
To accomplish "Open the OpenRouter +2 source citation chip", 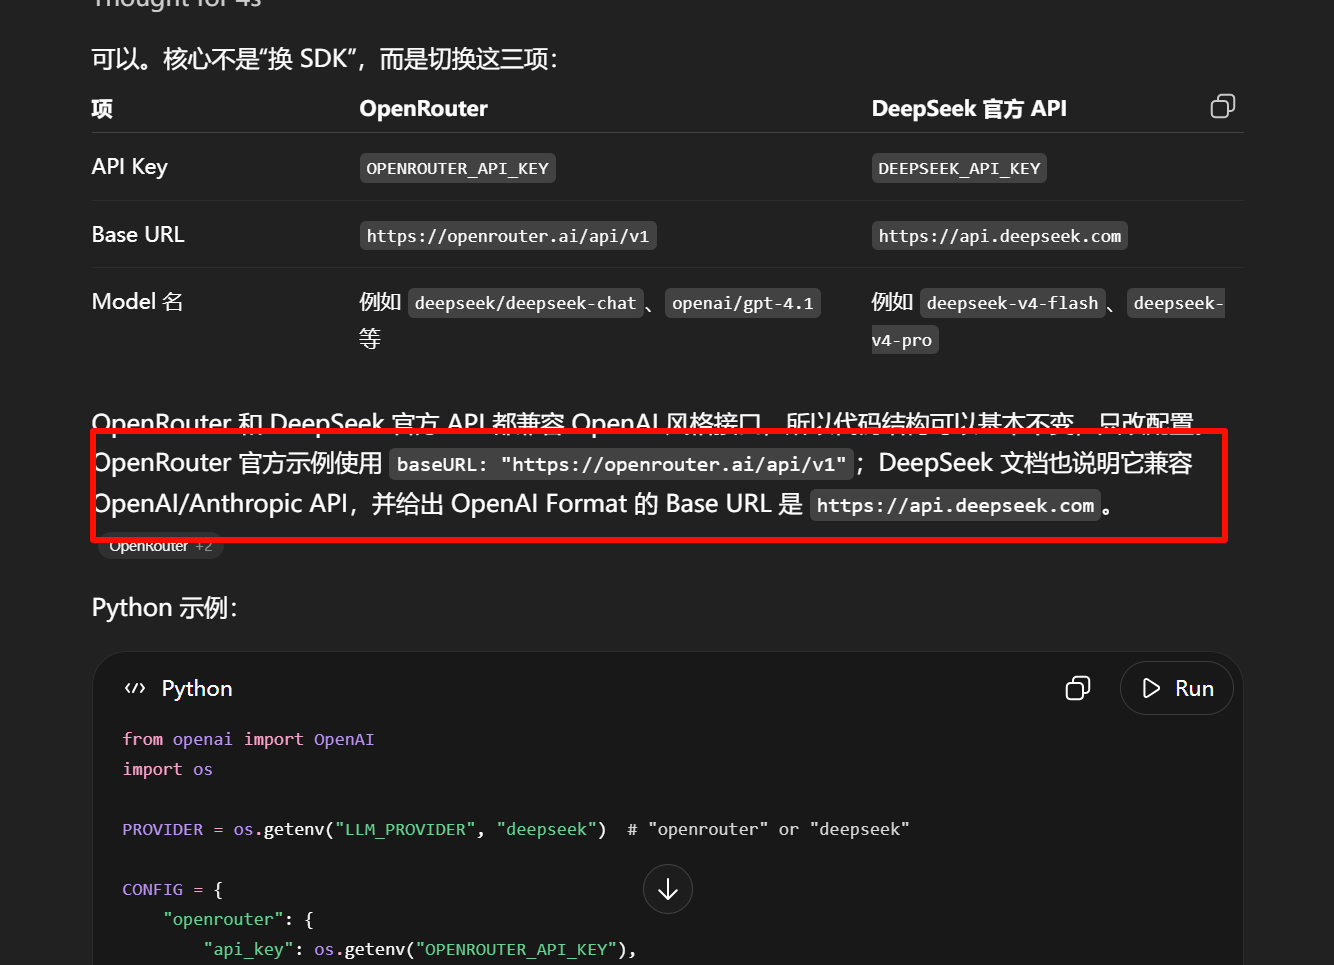I will click(160, 546).
